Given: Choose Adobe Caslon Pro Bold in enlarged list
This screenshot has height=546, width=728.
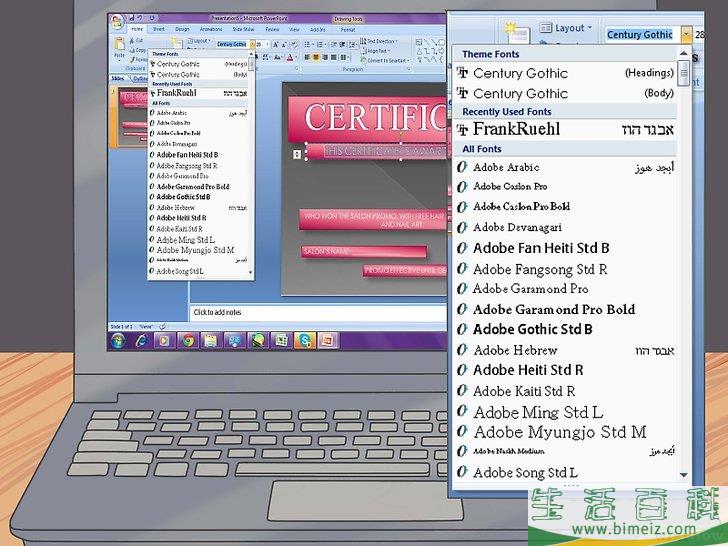Looking at the screenshot, I should 565,207.
